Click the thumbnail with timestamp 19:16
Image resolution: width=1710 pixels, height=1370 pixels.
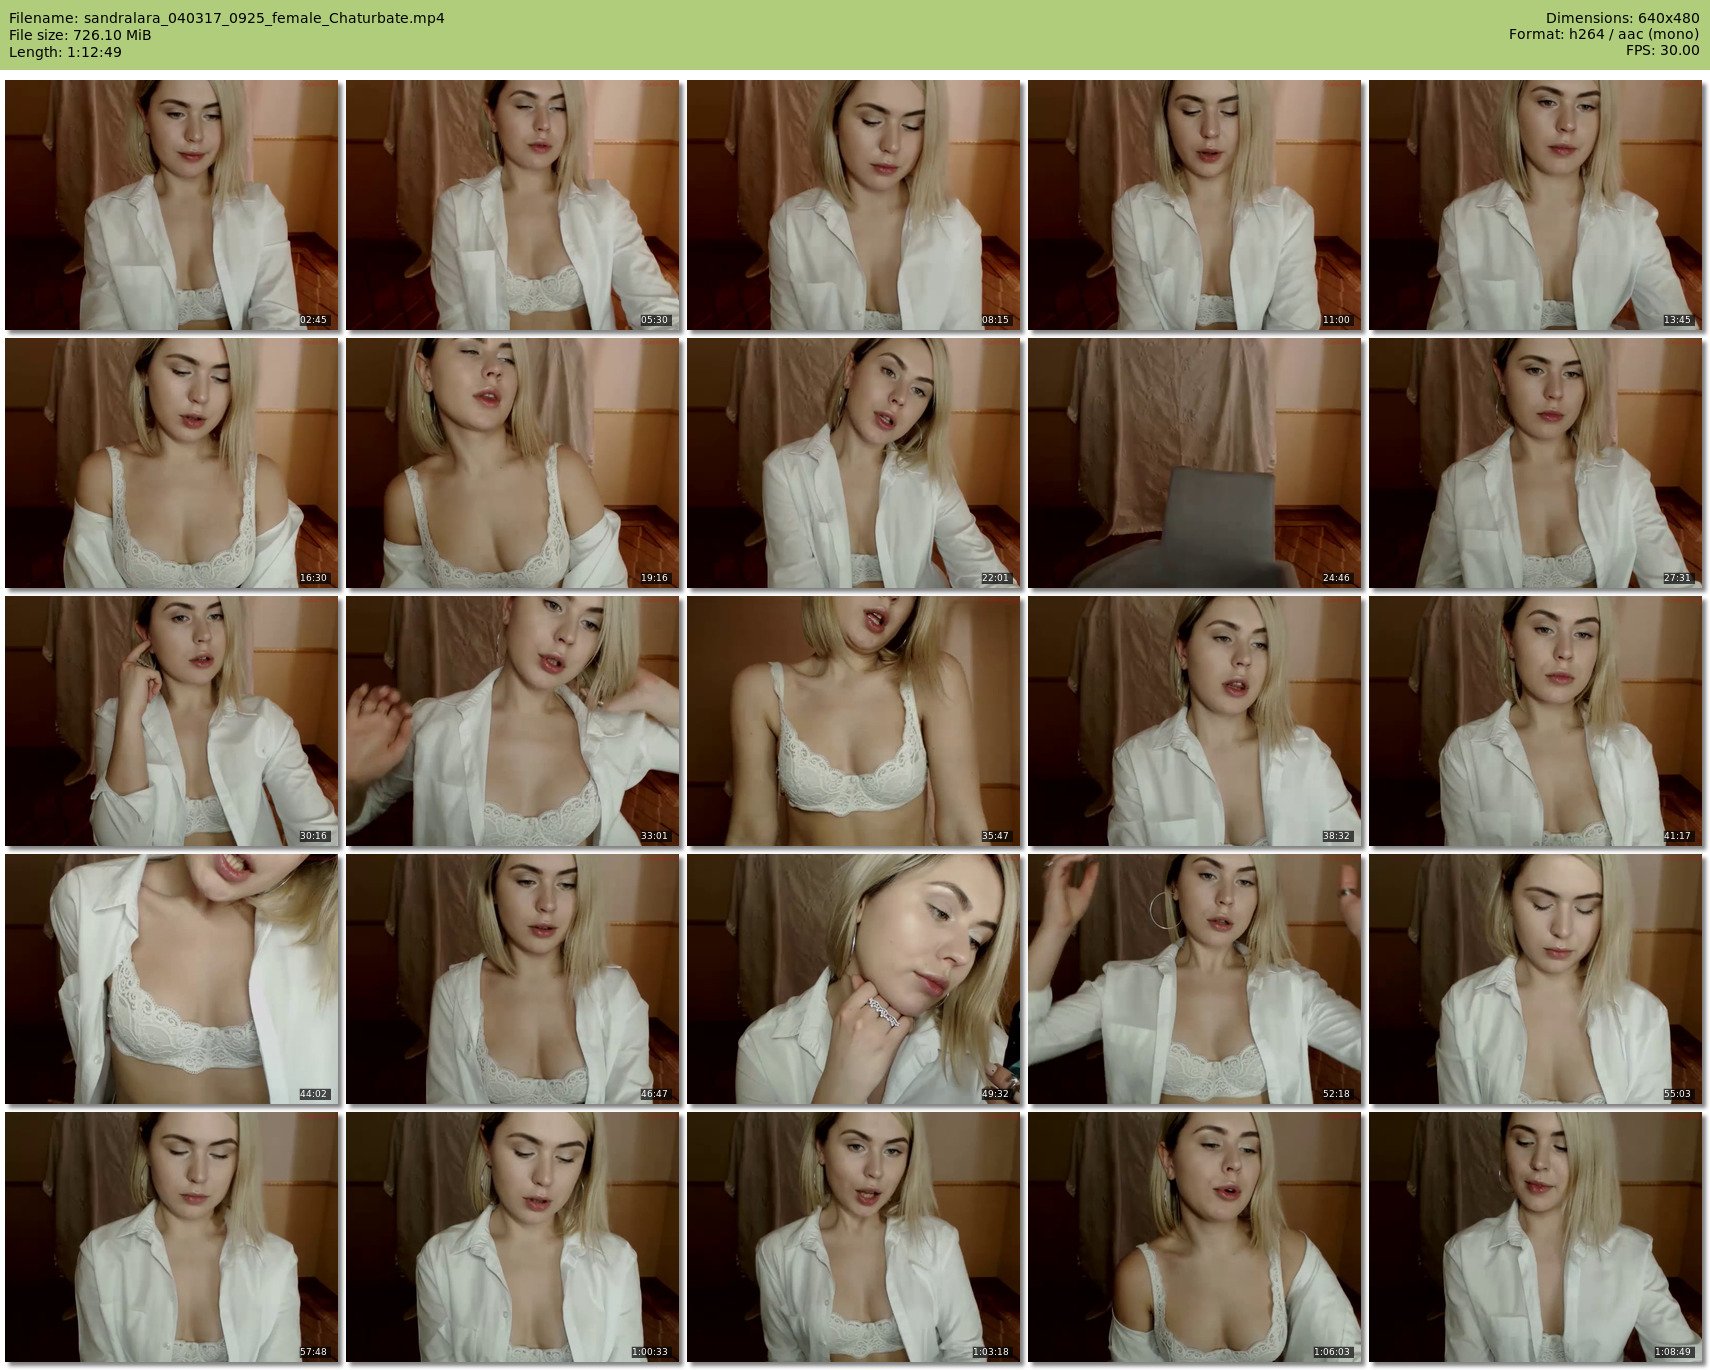(x=513, y=463)
